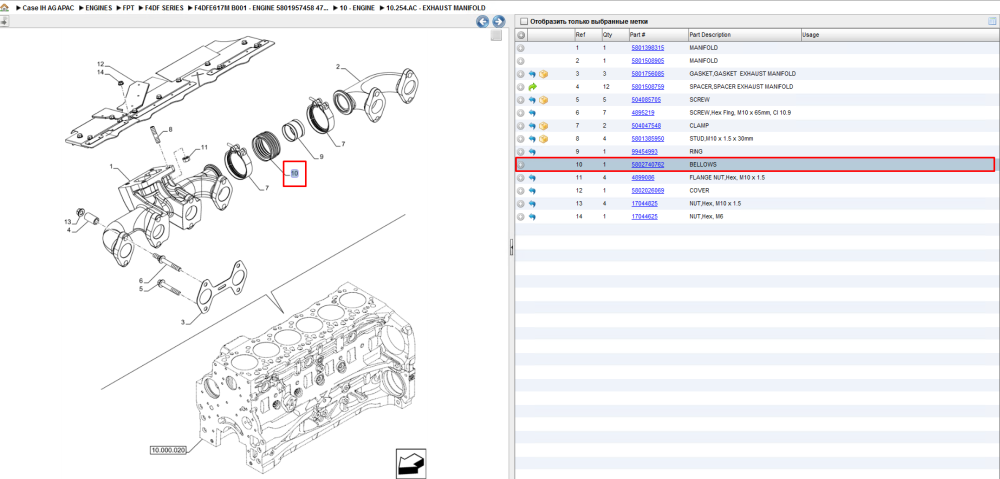
Task: Click the panel icon at parts list top-right
Action: 992,21
